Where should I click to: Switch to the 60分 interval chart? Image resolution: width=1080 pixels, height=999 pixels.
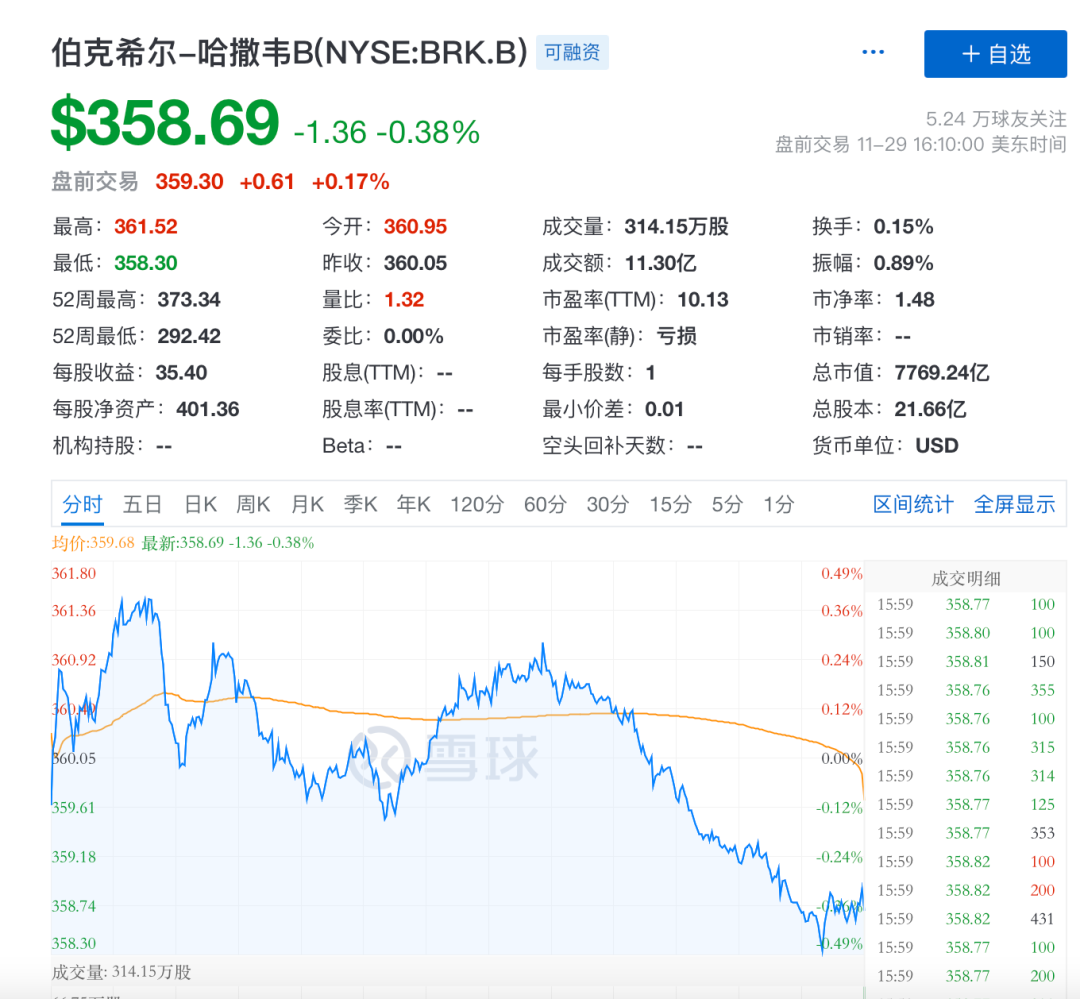pyautogui.click(x=544, y=505)
